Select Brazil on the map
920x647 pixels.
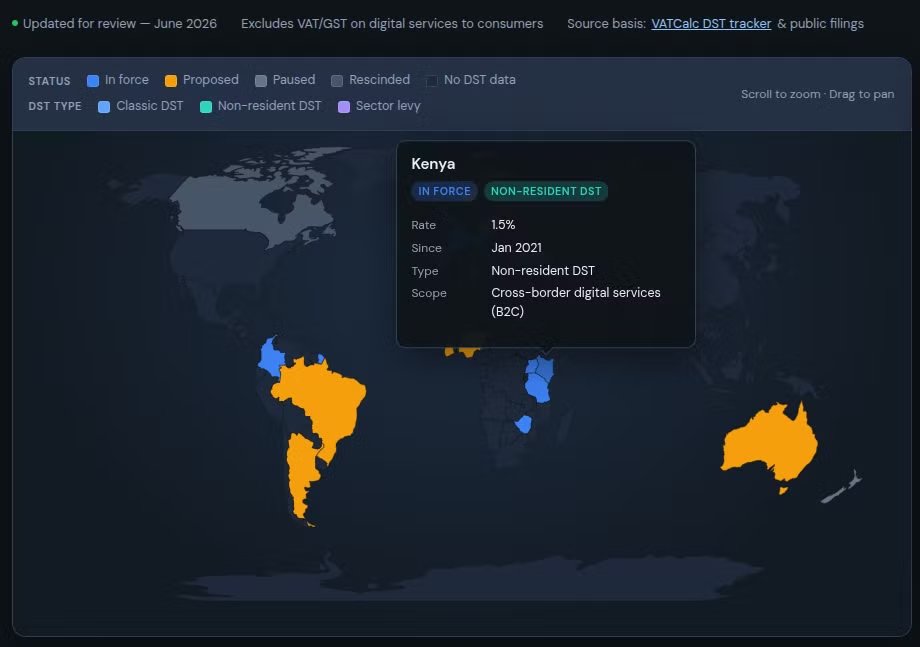[326, 402]
